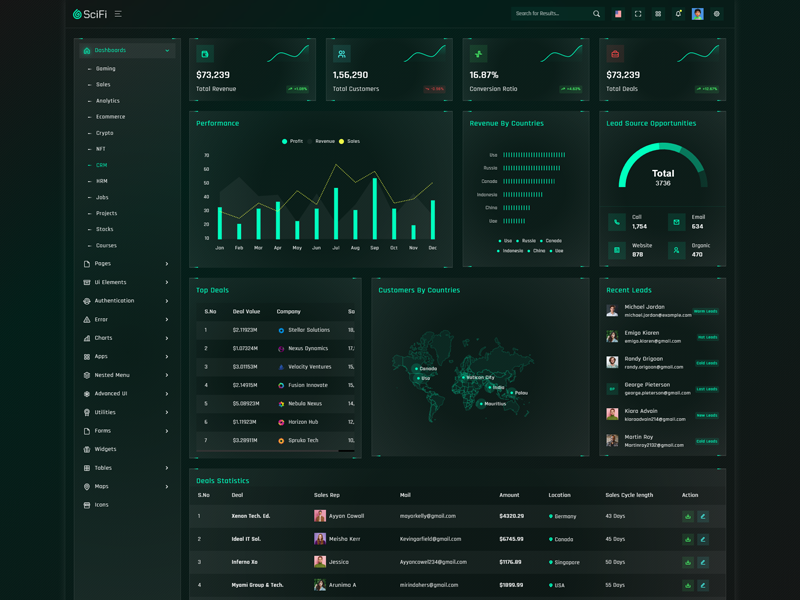
Task: Toggle the Revenue series in Performance legend
Action: coord(320,141)
